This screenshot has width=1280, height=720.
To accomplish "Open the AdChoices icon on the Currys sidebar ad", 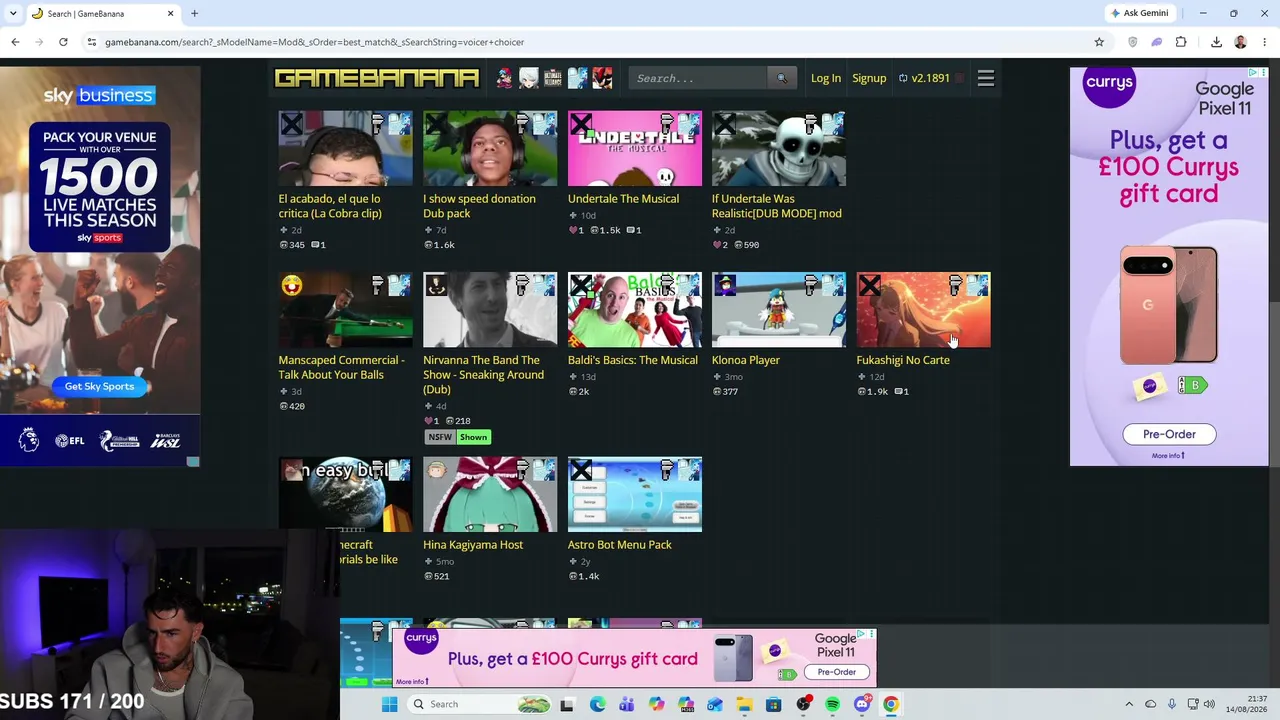I will point(1252,73).
